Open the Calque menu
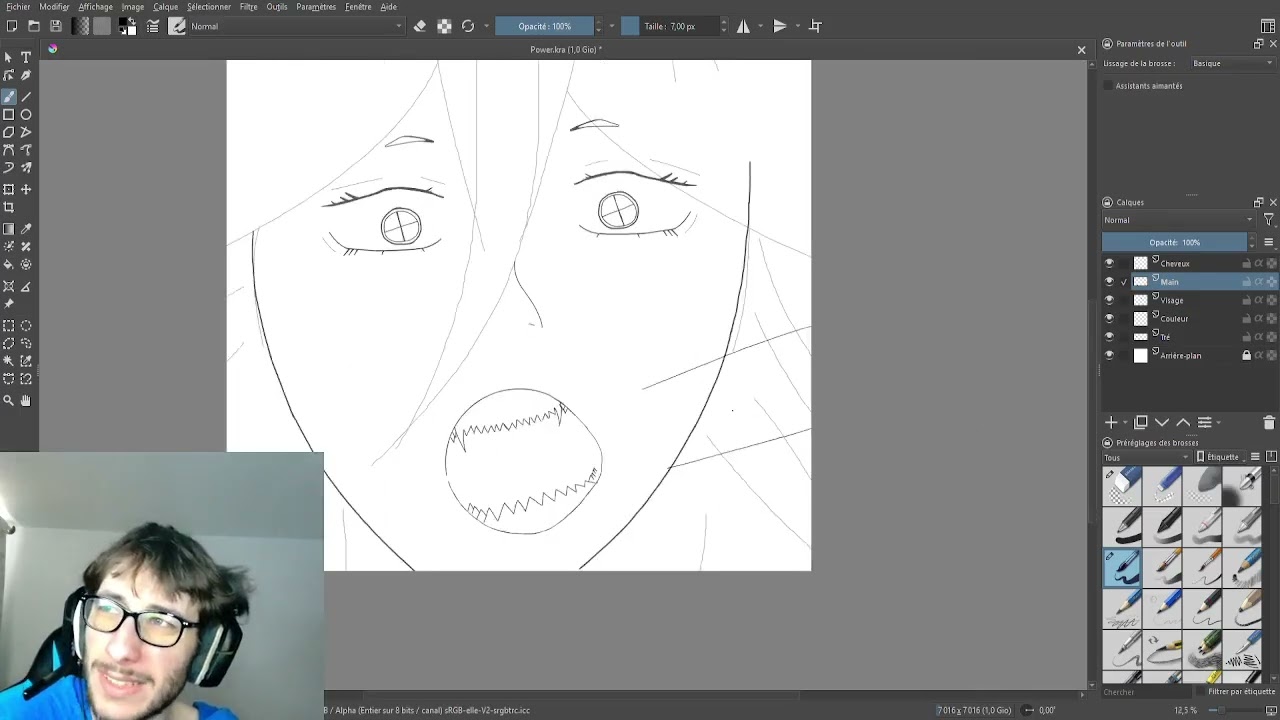1280x720 pixels. point(166,7)
